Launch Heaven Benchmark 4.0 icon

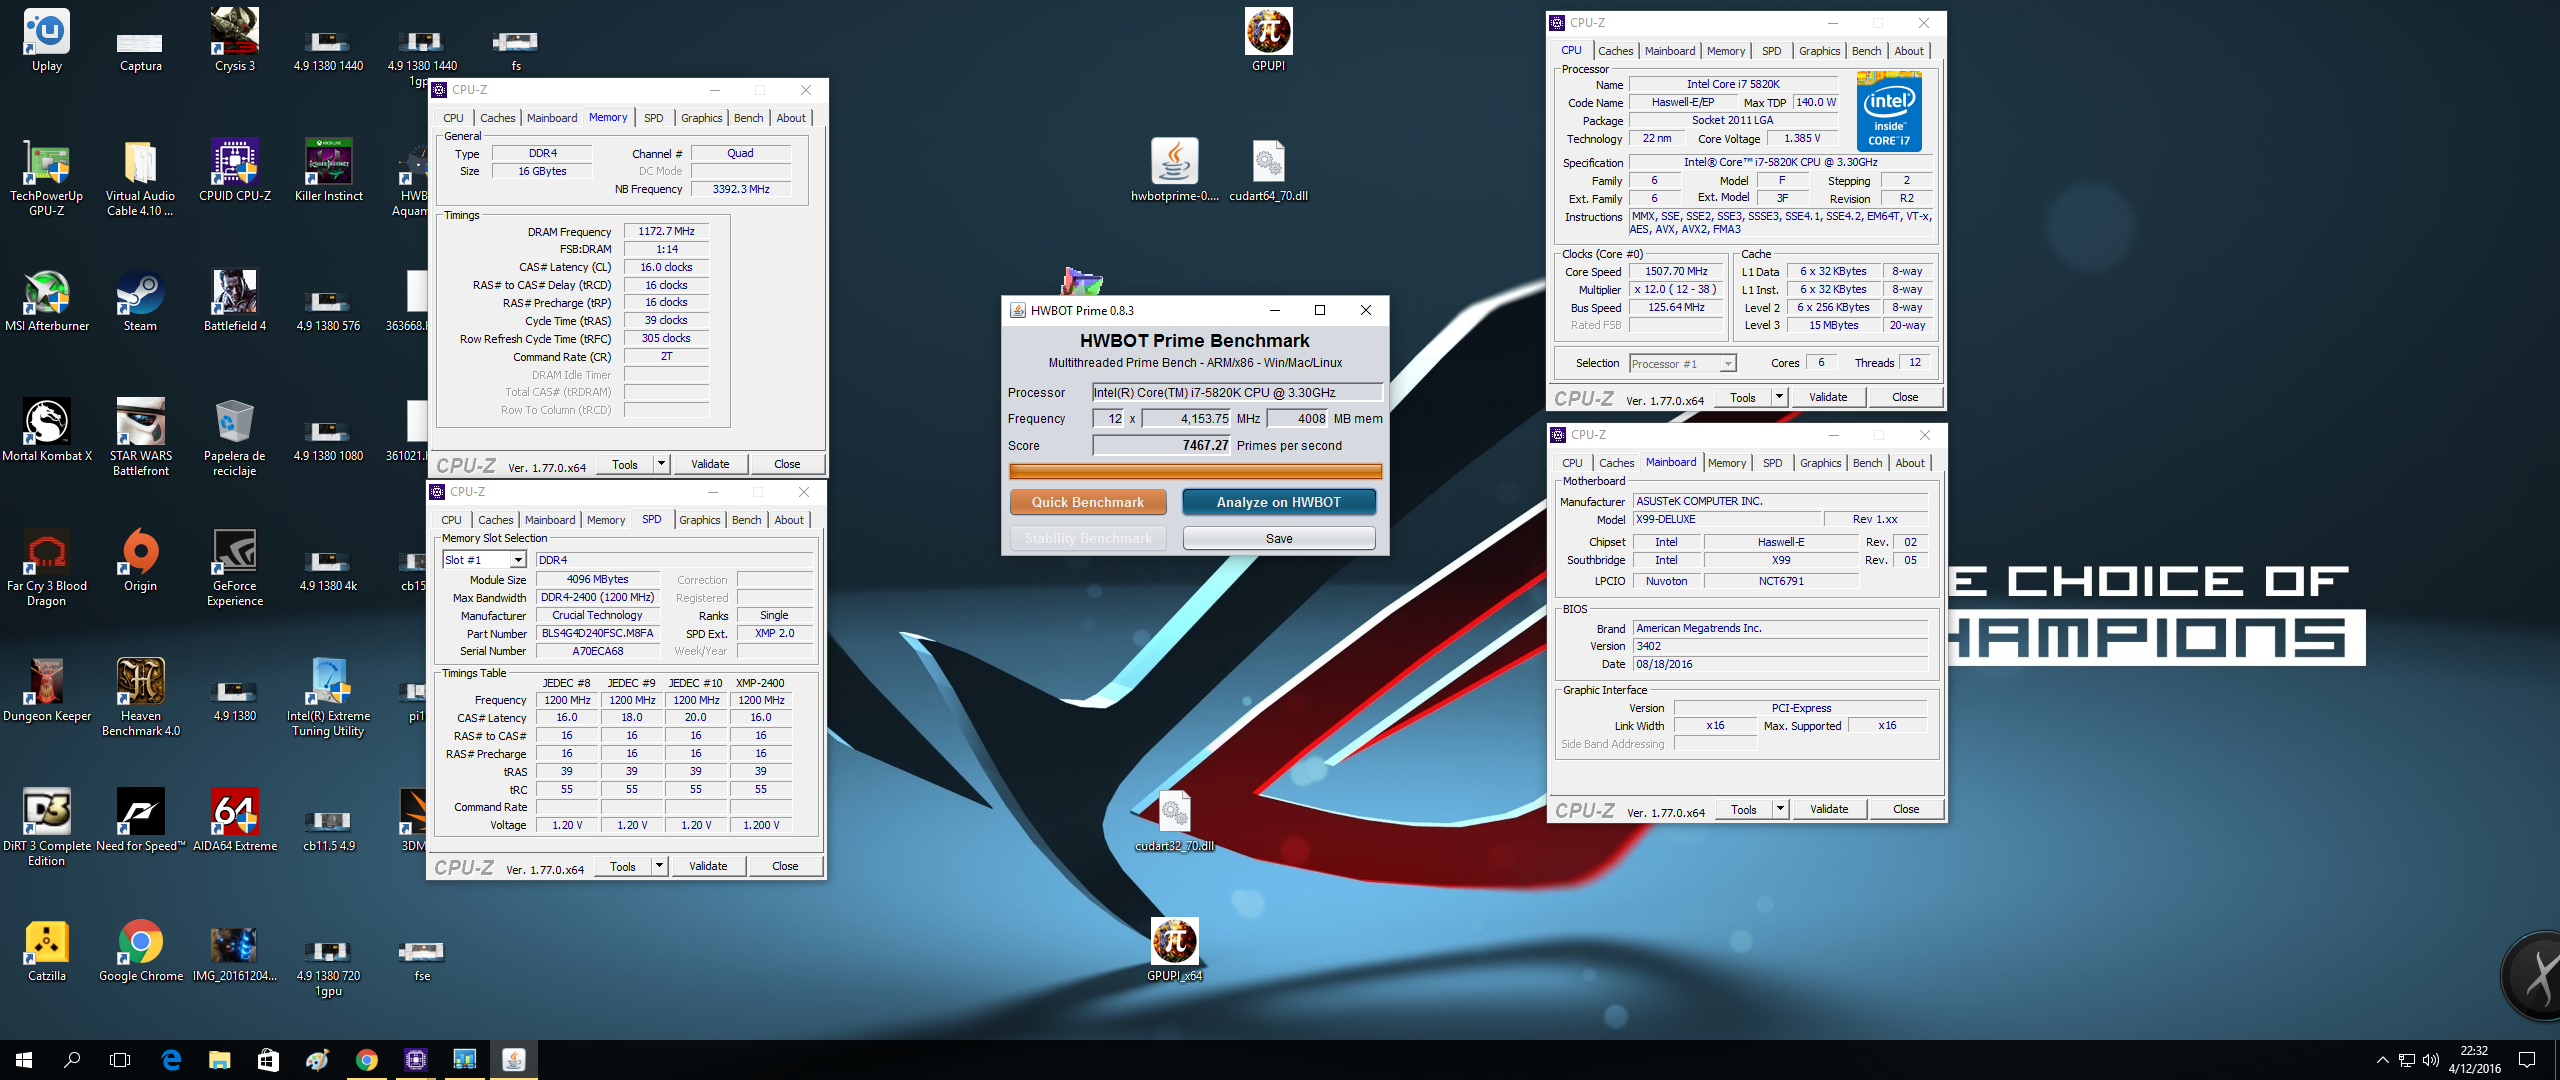140,698
